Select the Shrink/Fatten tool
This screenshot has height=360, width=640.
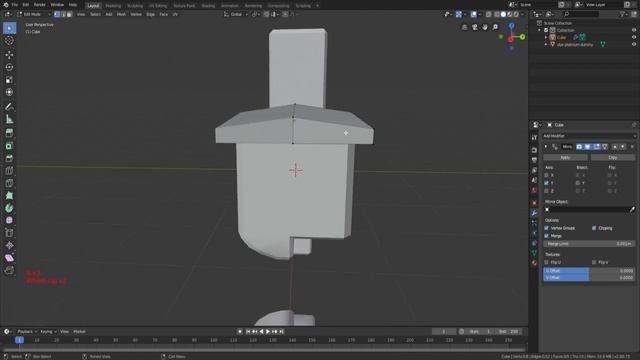[x=9, y=245]
